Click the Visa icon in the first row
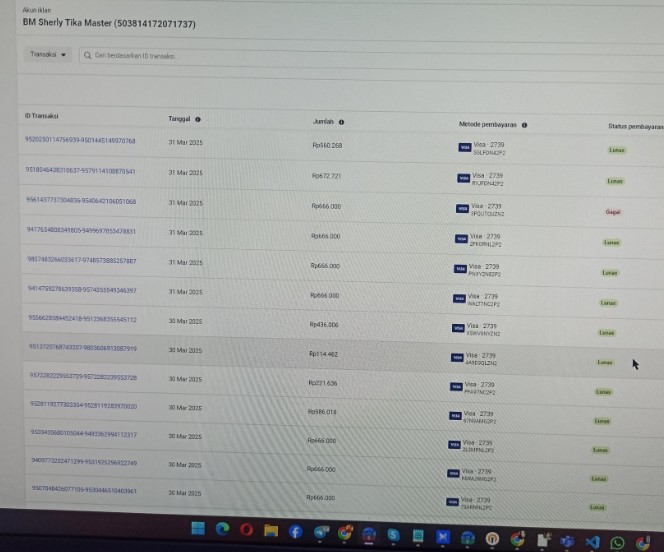Image resolution: width=664 pixels, height=552 pixels. pos(463,148)
